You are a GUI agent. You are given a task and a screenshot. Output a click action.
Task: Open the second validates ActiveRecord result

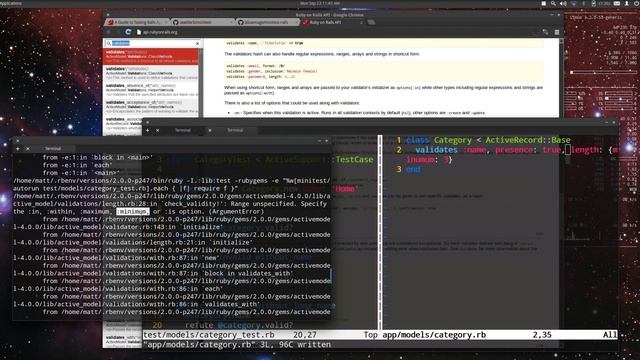(151, 73)
